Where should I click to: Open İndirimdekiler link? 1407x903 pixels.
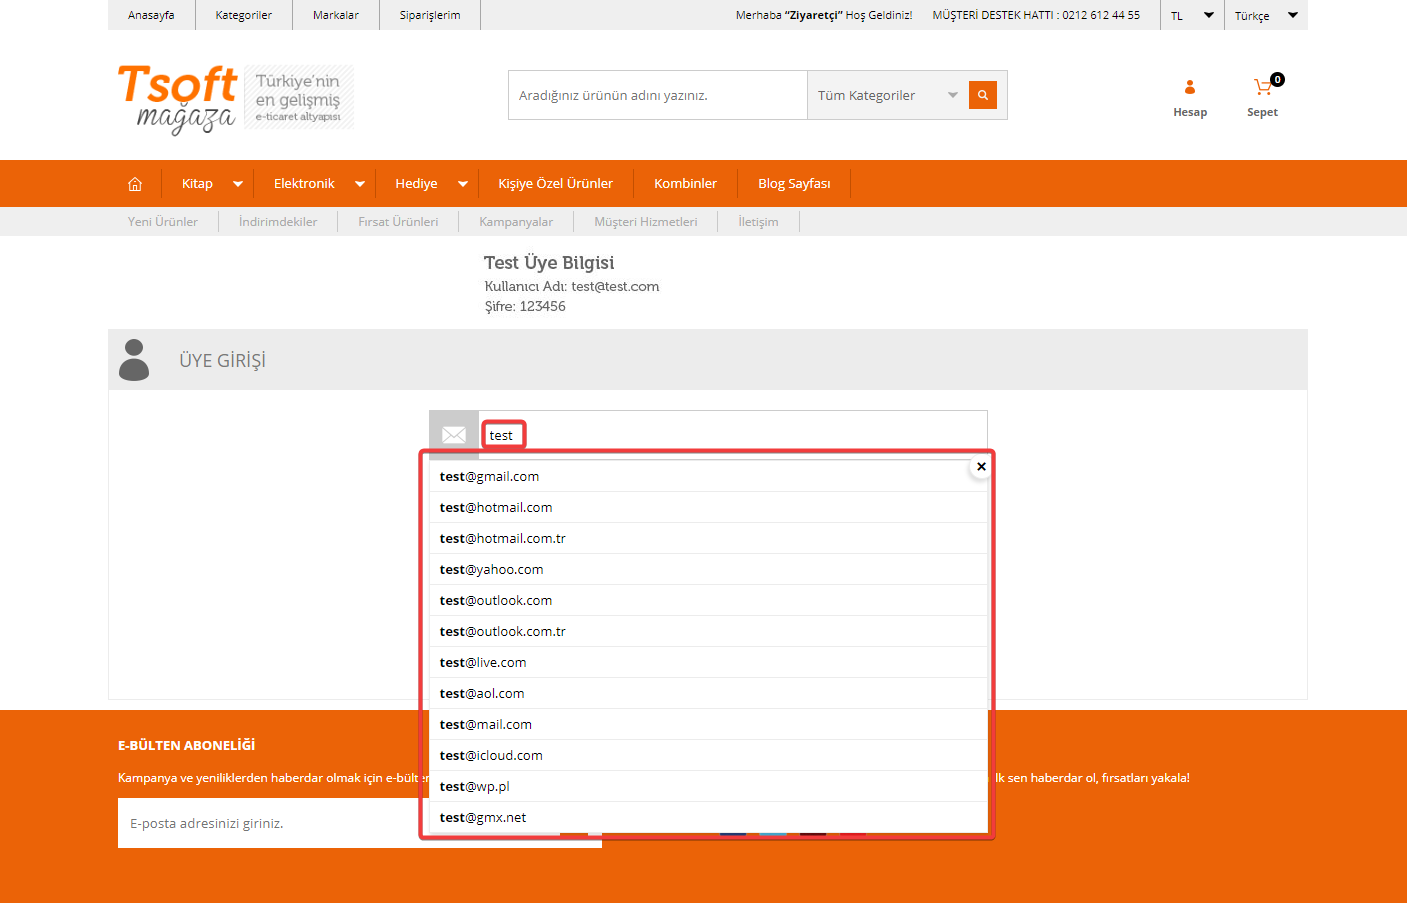[x=278, y=222]
